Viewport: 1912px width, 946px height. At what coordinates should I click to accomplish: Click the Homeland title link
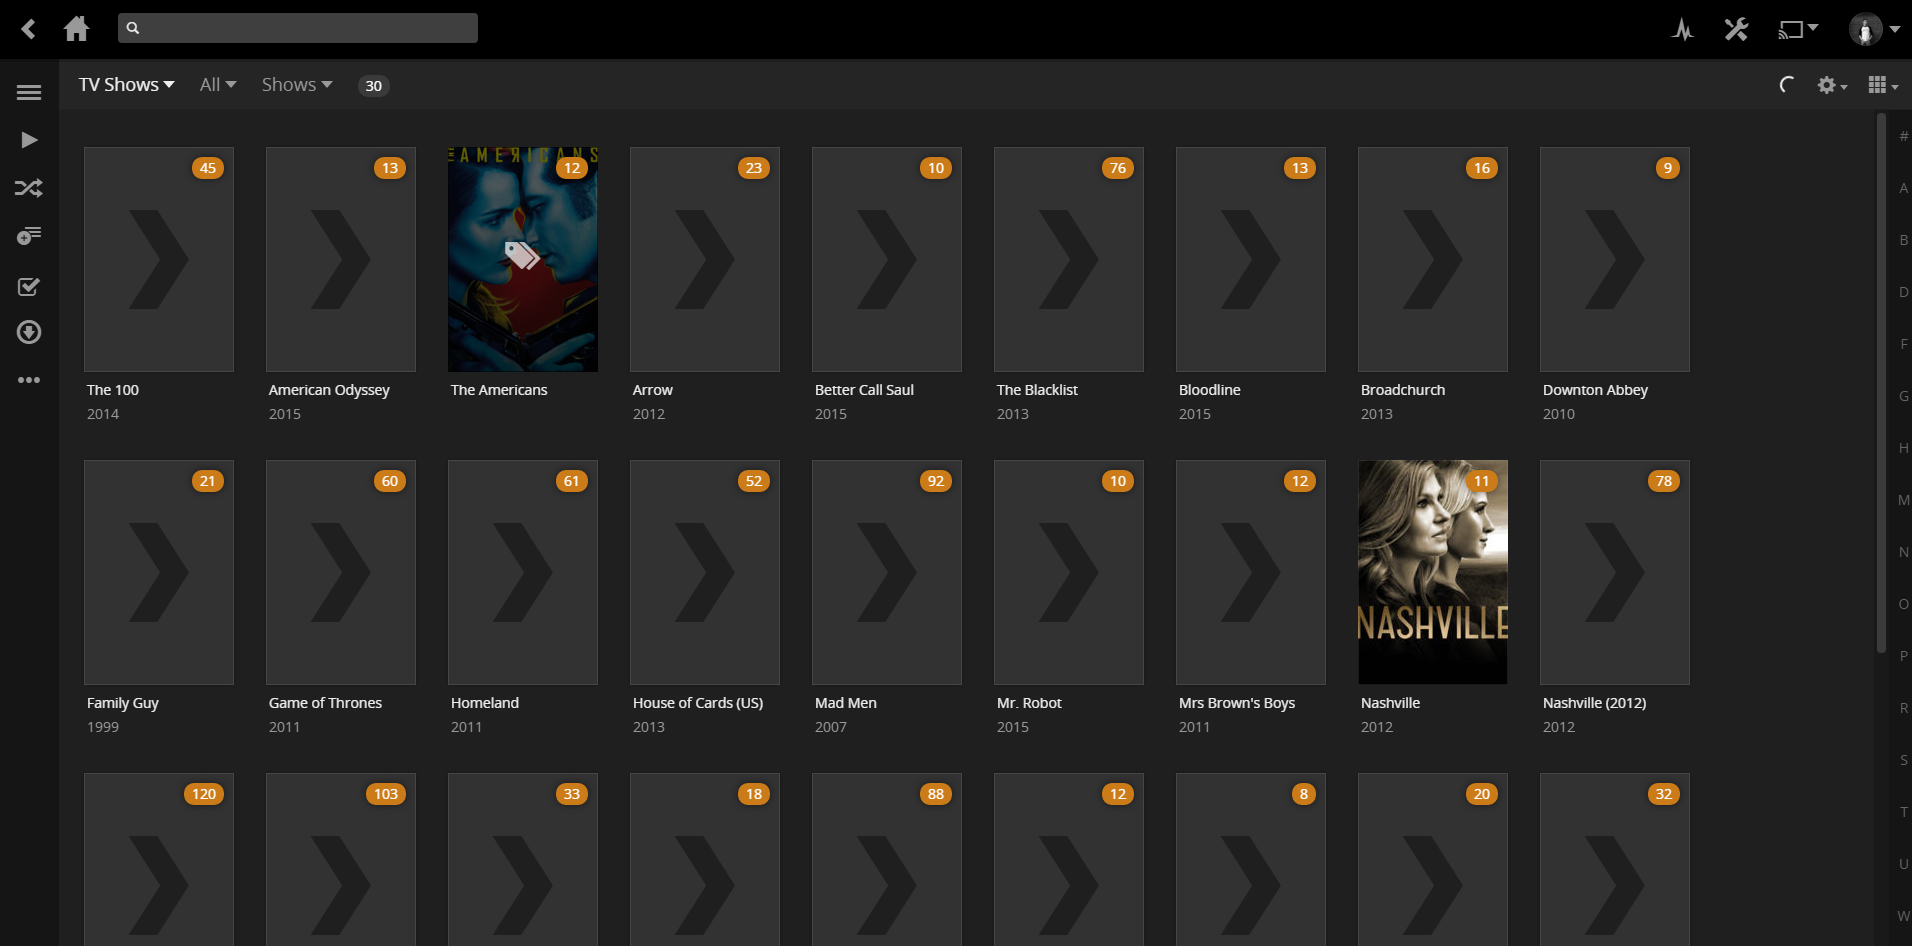[485, 703]
